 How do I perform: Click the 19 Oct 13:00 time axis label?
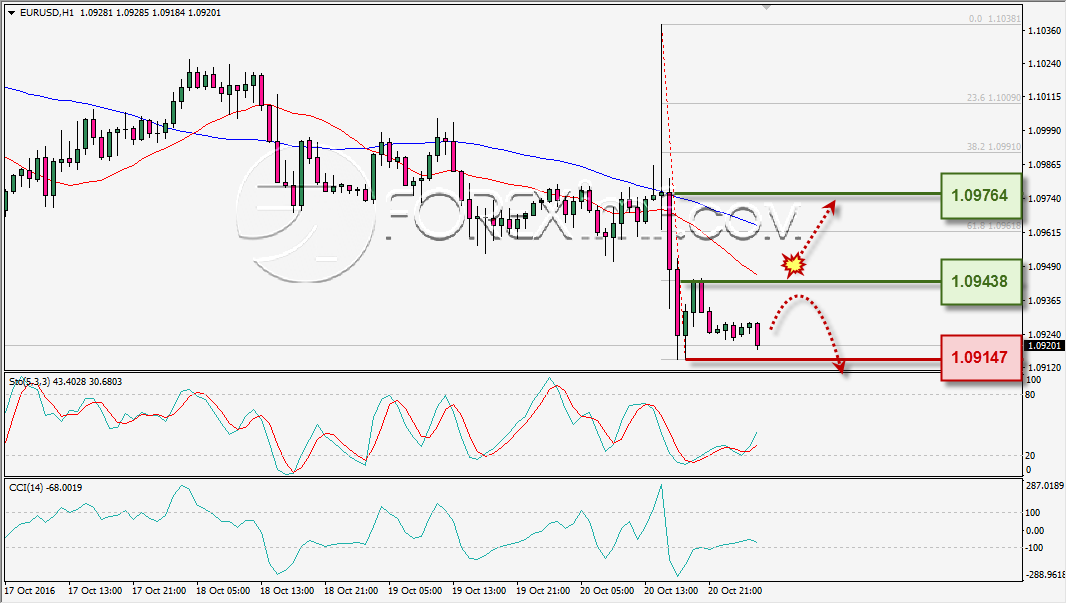pos(479,590)
